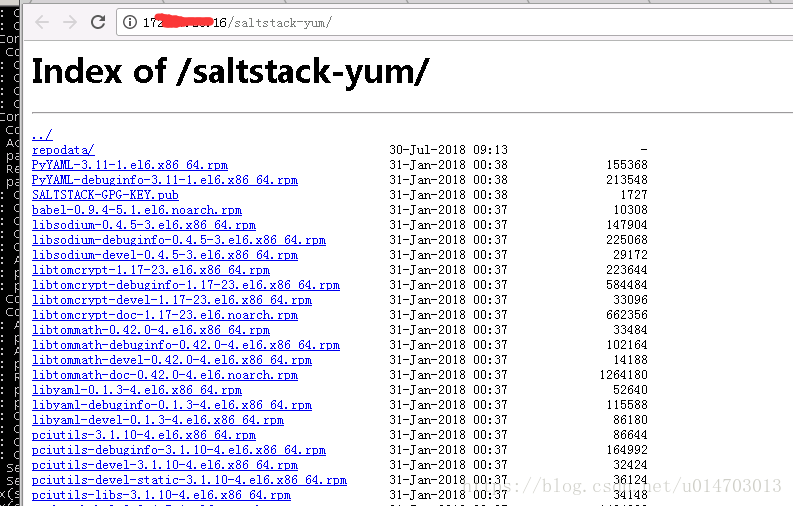The image size is (793, 506).
Task: Click file size '32424'
Action: click(x=630, y=465)
